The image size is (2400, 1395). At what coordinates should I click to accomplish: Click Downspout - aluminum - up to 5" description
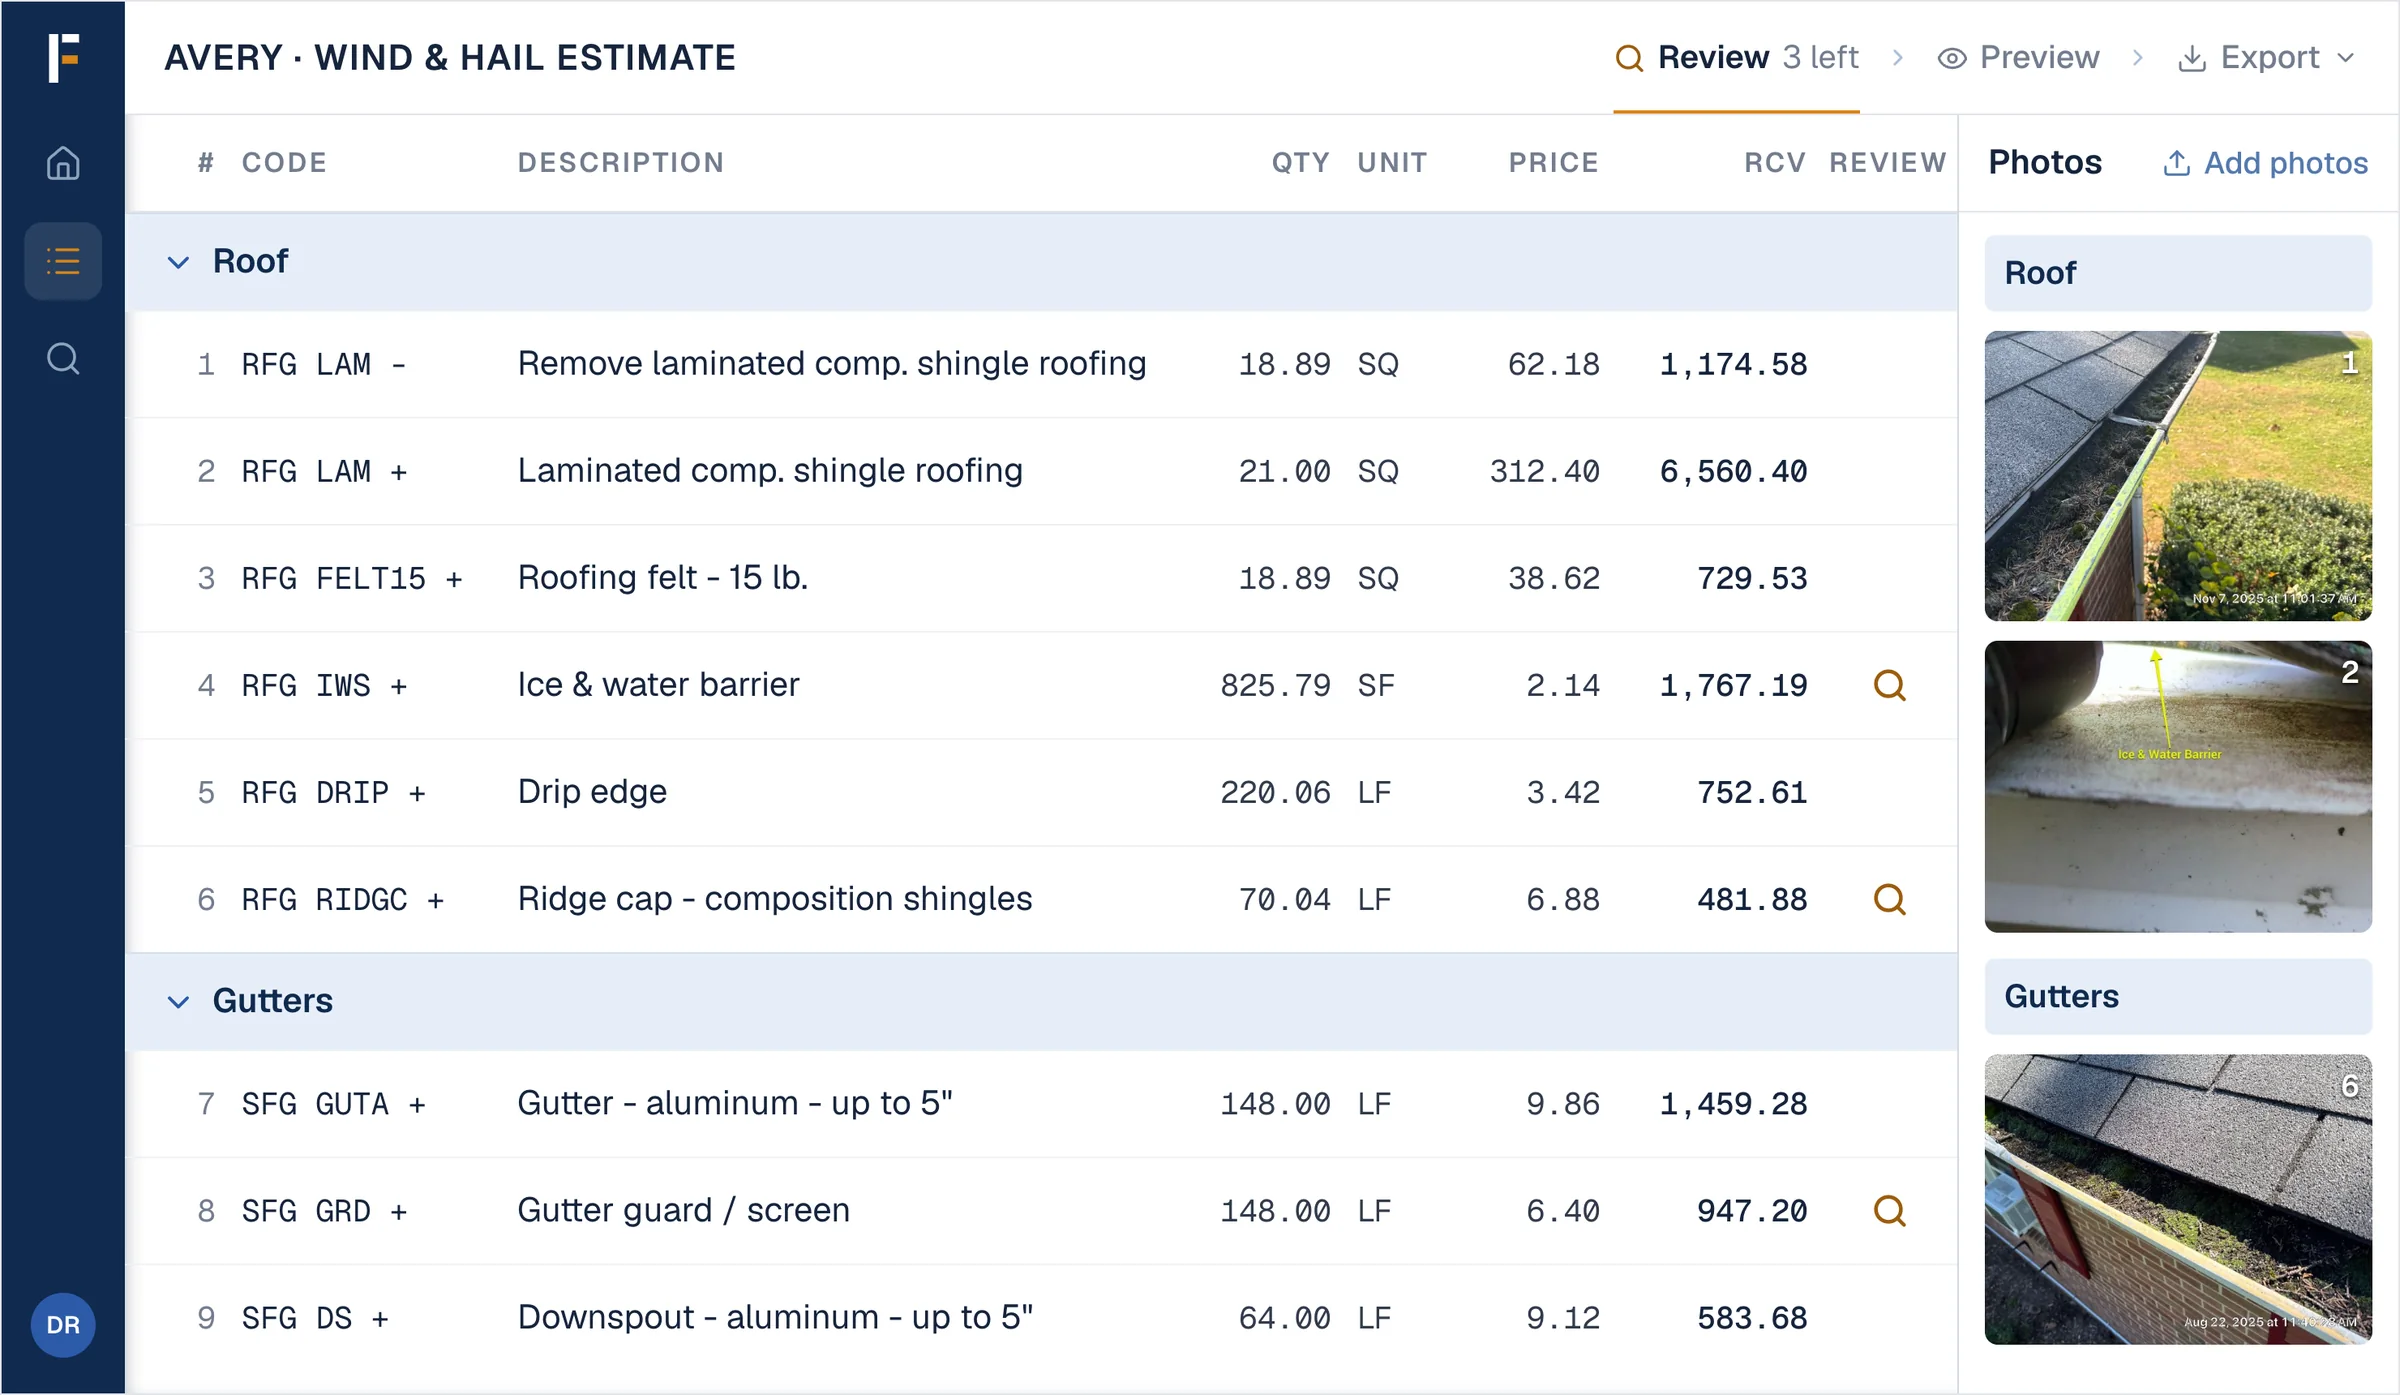(x=775, y=1318)
